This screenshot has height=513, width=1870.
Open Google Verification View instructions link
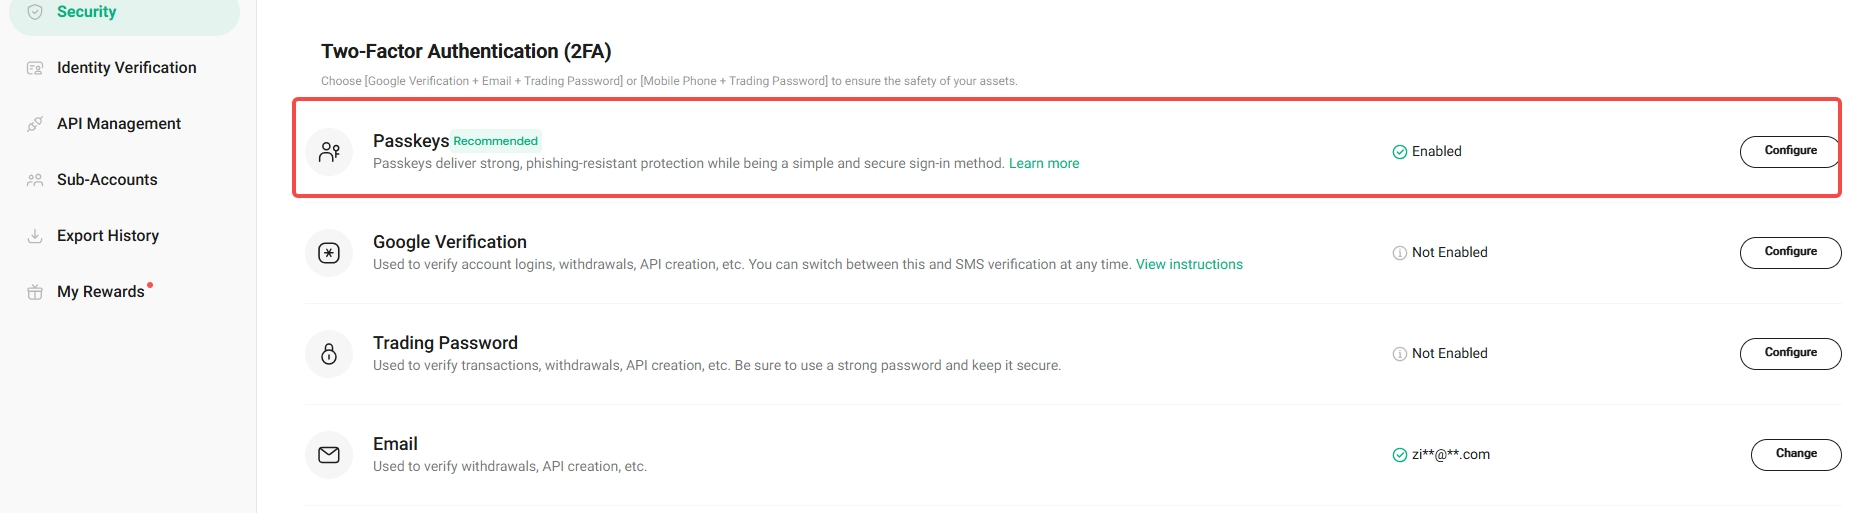pyautogui.click(x=1189, y=265)
